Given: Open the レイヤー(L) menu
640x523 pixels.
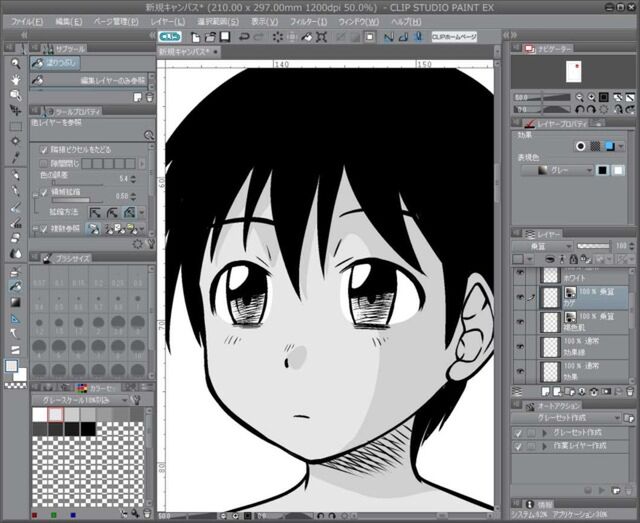Looking at the screenshot, I should pos(168,21).
